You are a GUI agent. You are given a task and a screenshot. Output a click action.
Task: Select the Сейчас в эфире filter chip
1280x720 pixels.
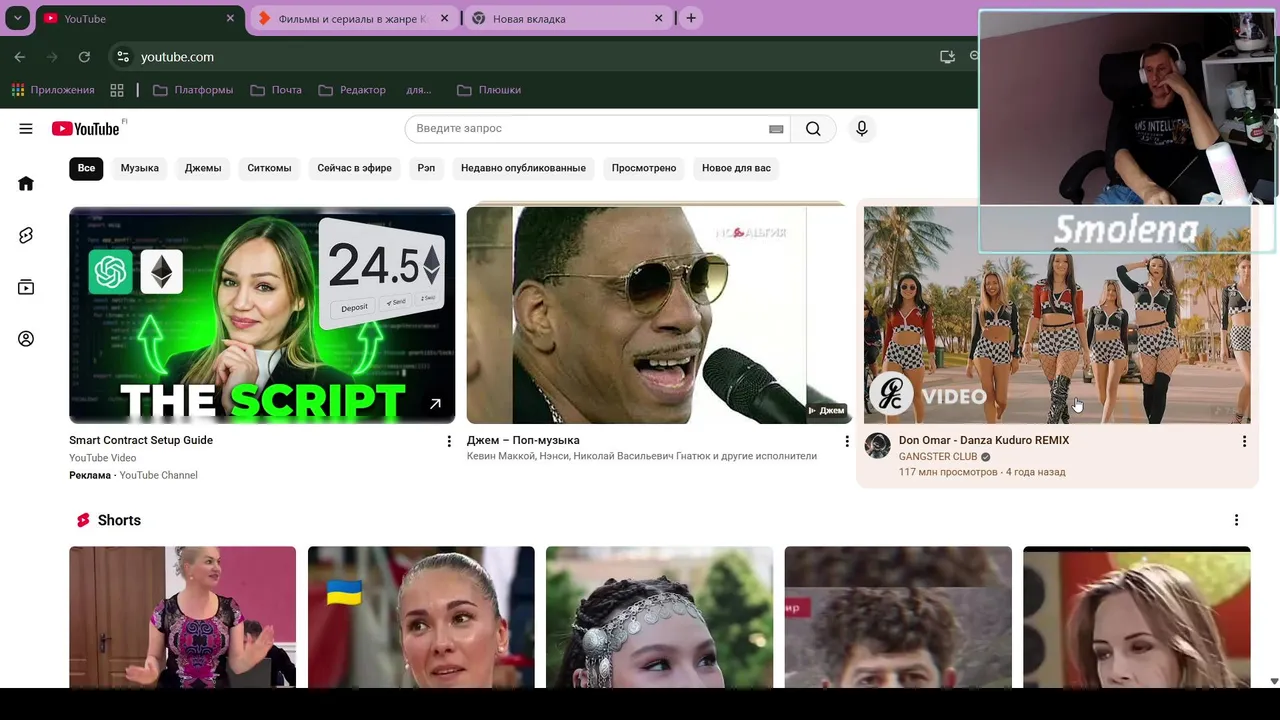(354, 168)
